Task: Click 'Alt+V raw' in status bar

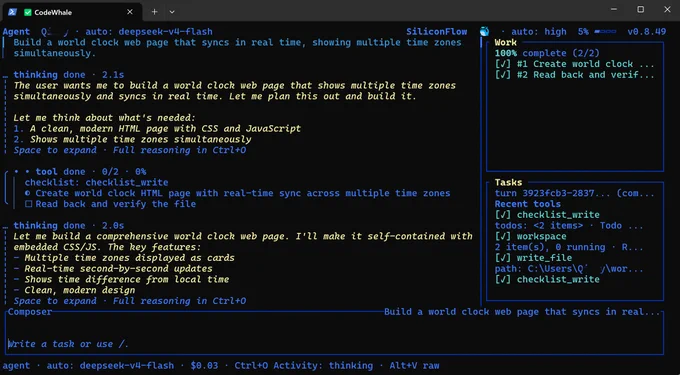Action: pos(414,365)
